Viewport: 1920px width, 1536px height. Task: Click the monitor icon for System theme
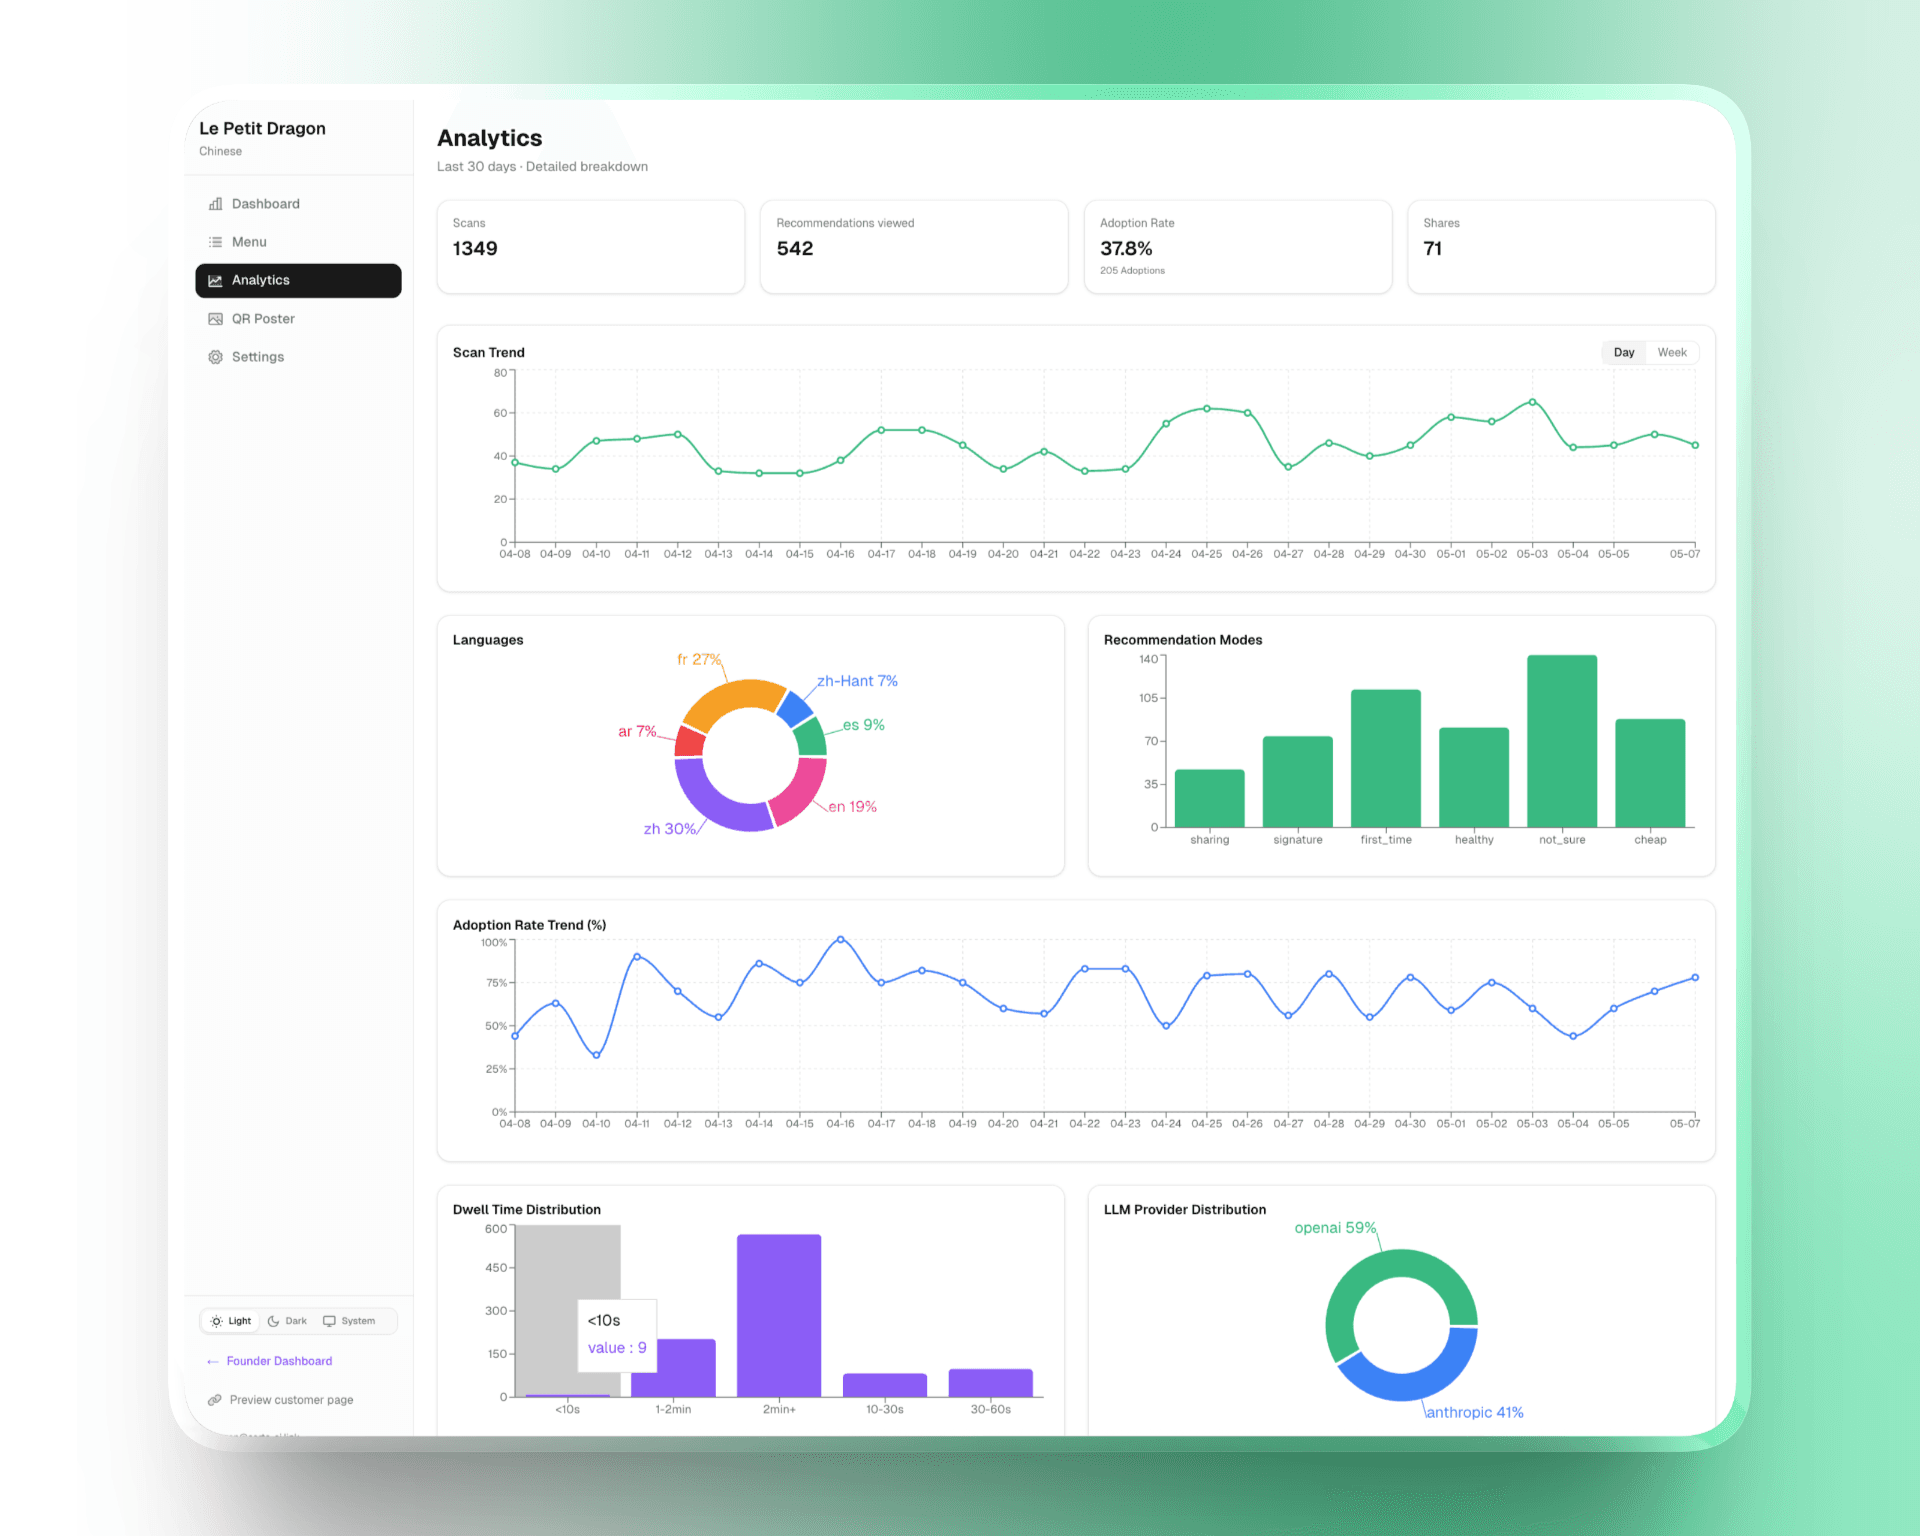pyautogui.click(x=329, y=1321)
